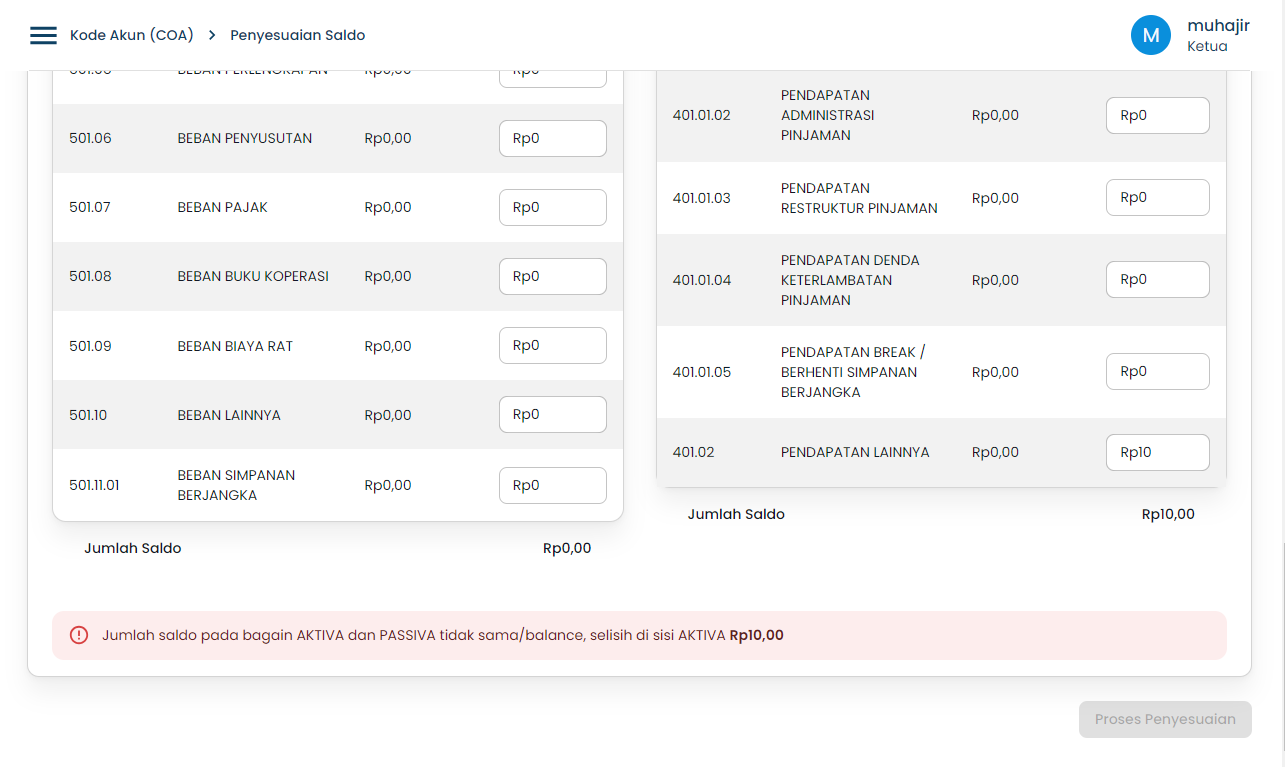Click the field for PENDAPATAN RESTRUKTUR PINJAMAN
The width and height of the screenshot is (1285, 767).
click(x=1157, y=197)
